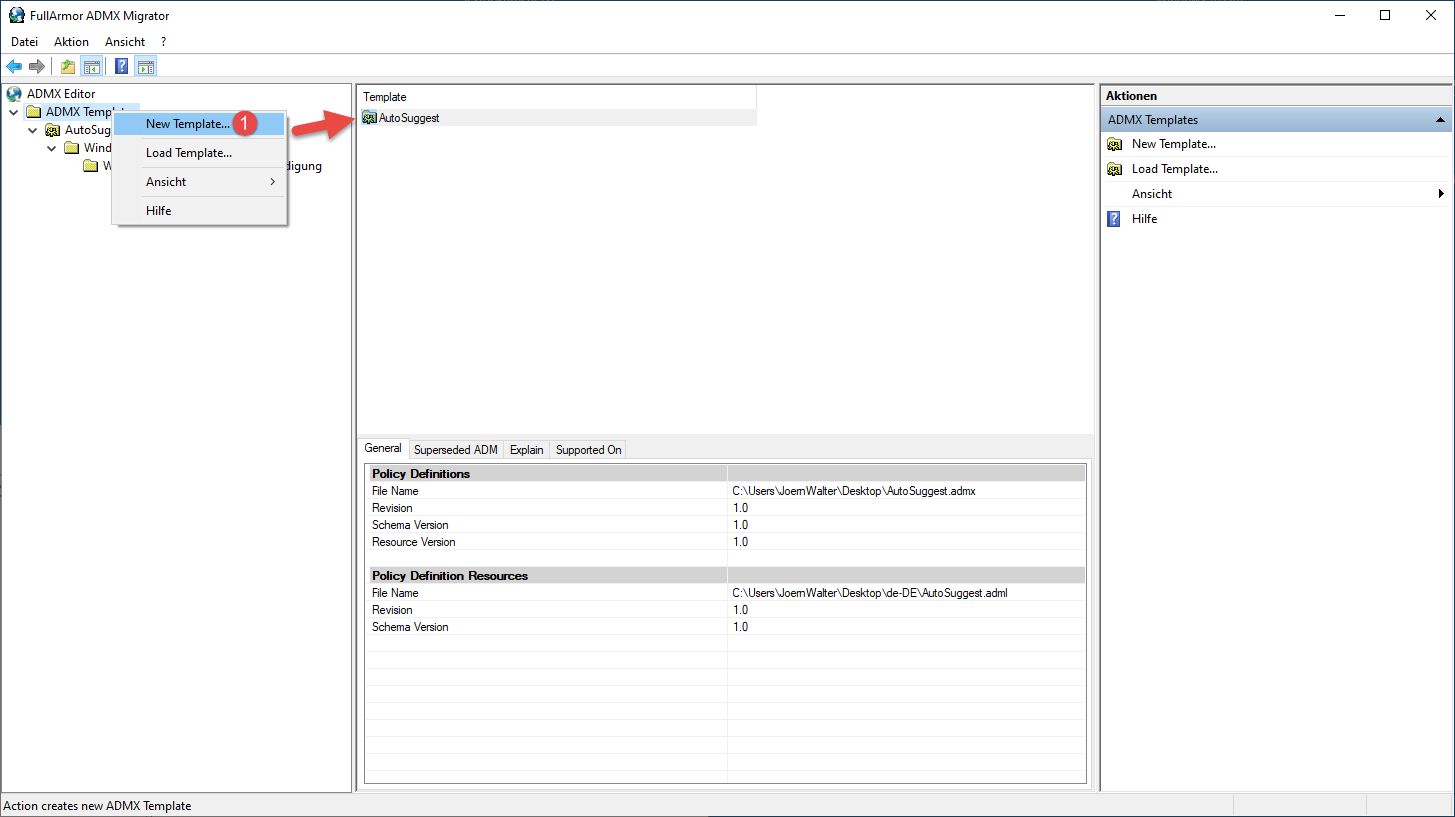The width and height of the screenshot is (1455, 817).
Task: Switch to the Superseded ADM tab
Action: [455, 450]
